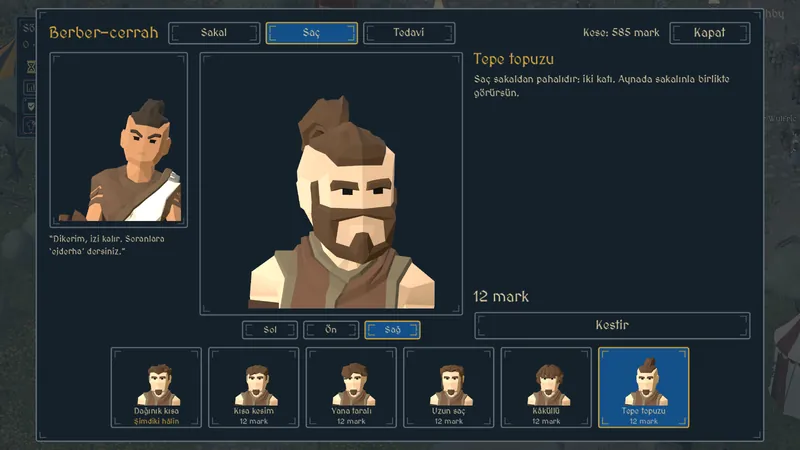Viewport: 800px width, 450px height.
Task: Click the Tepe topuzu heading text
Action: 513,59
